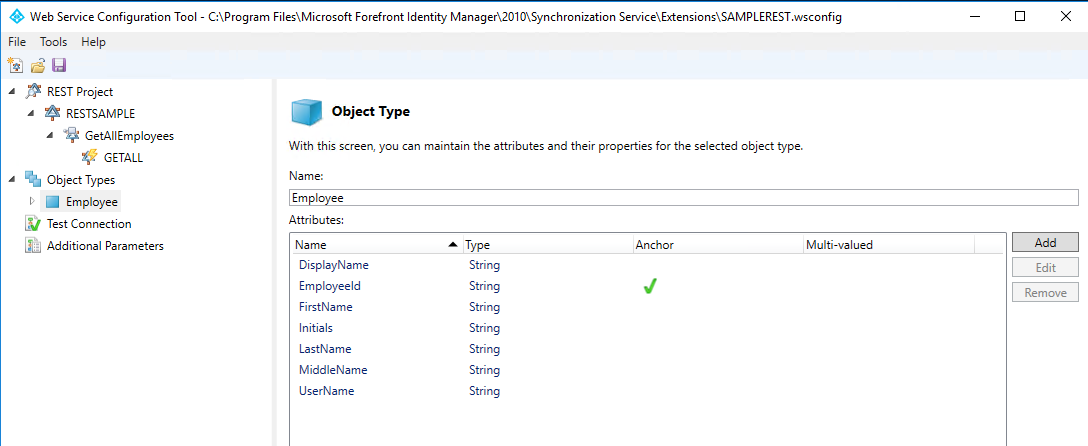Select the LastName attribute row
This screenshot has height=446, width=1088.
click(647, 349)
